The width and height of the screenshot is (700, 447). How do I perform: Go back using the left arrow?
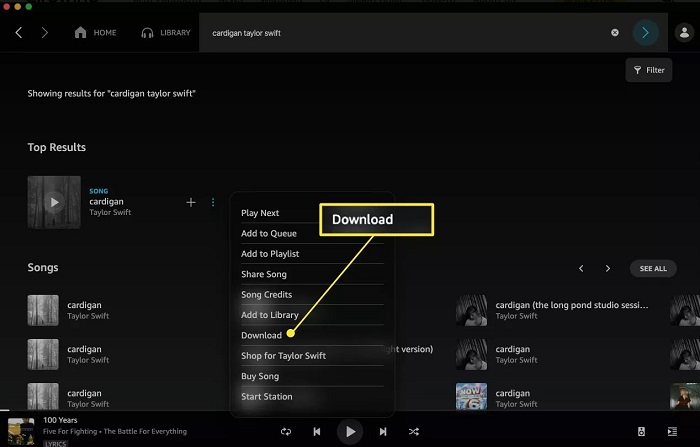point(19,33)
